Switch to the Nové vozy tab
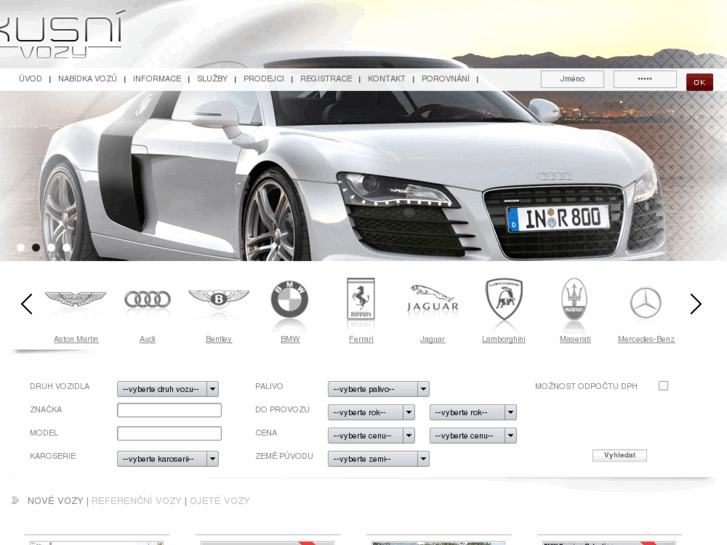727x545 pixels. click(55, 501)
